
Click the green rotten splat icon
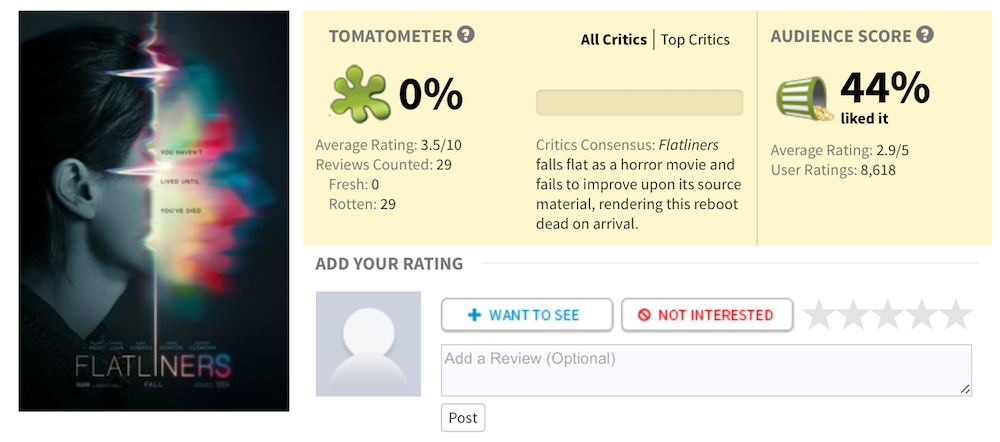pyautogui.click(x=359, y=96)
